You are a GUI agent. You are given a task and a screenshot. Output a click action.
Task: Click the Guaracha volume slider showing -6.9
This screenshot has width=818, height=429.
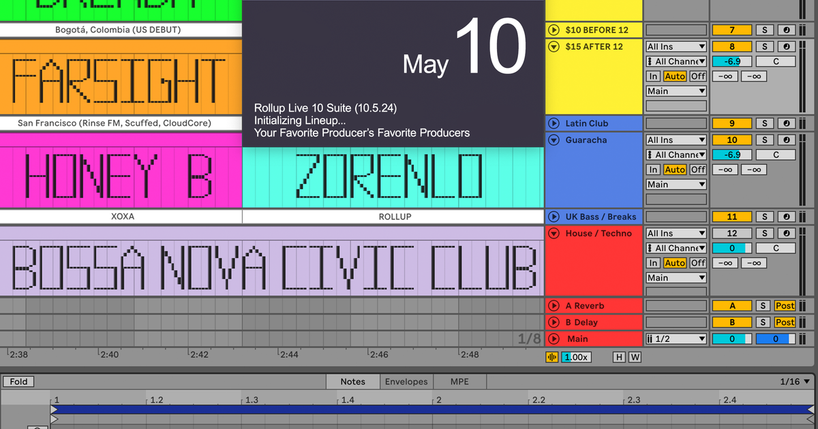[x=732, y=155]
